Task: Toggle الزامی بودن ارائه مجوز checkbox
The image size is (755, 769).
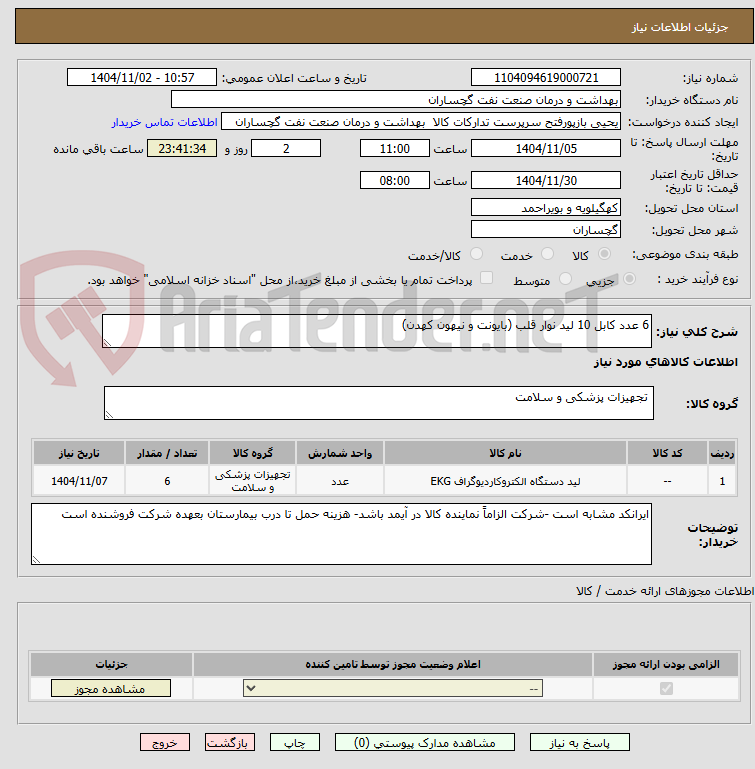Action: click(666, 689)
